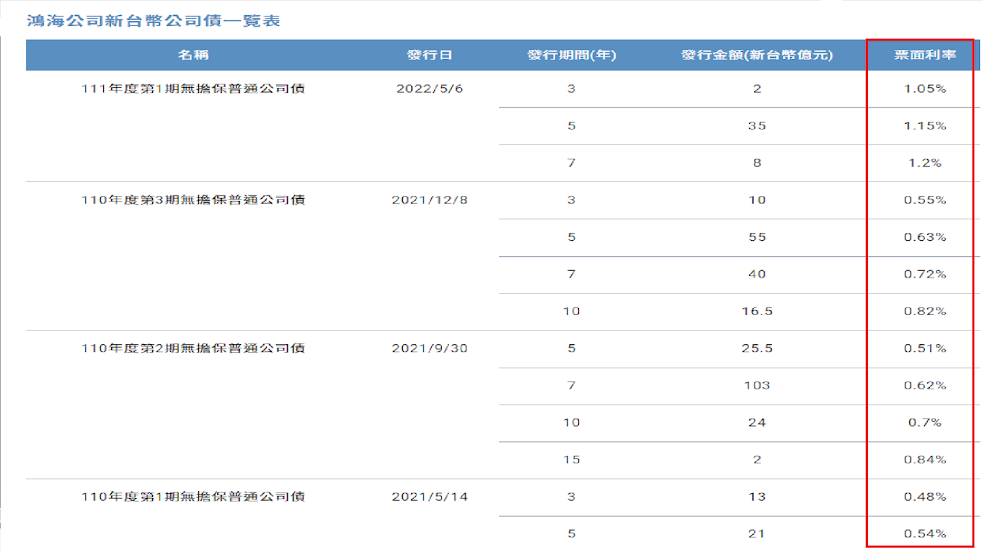992x553 pixels.
Task: Select the 發行日 column header
Action: point(430,55)
